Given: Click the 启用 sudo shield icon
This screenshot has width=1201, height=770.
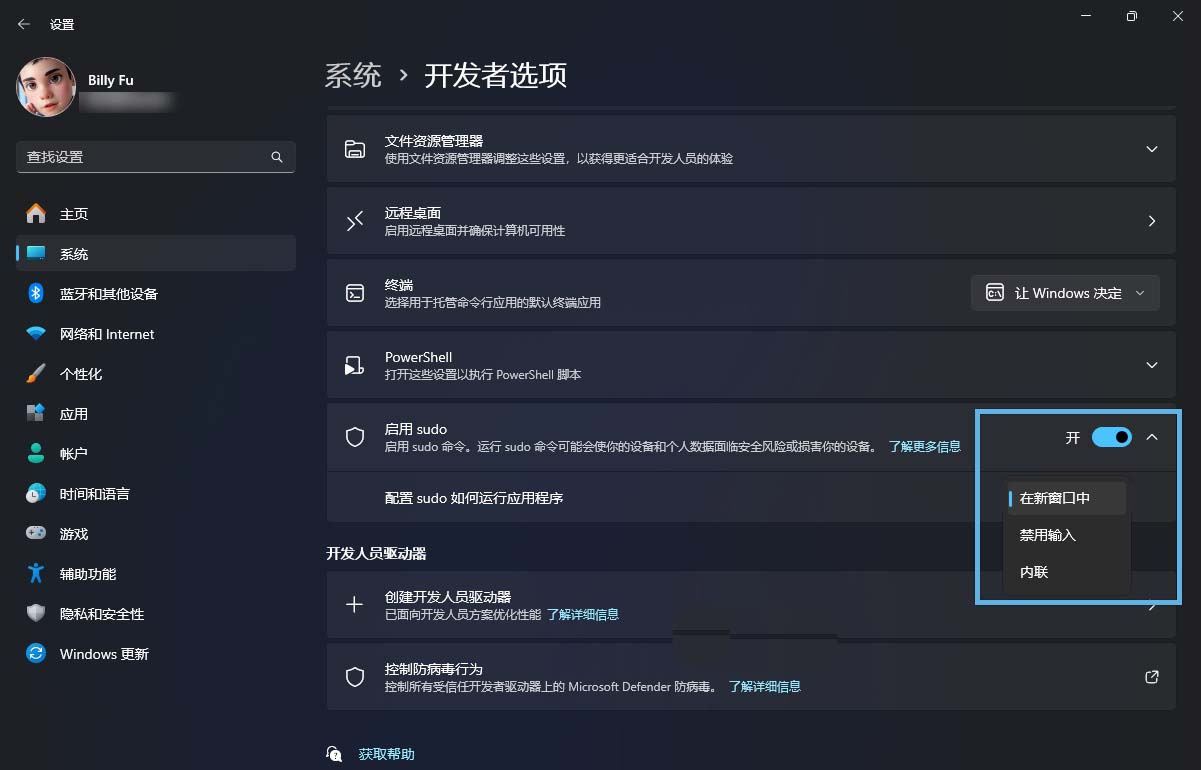Looking at the screenshot, I should click(x=355, y=437).
